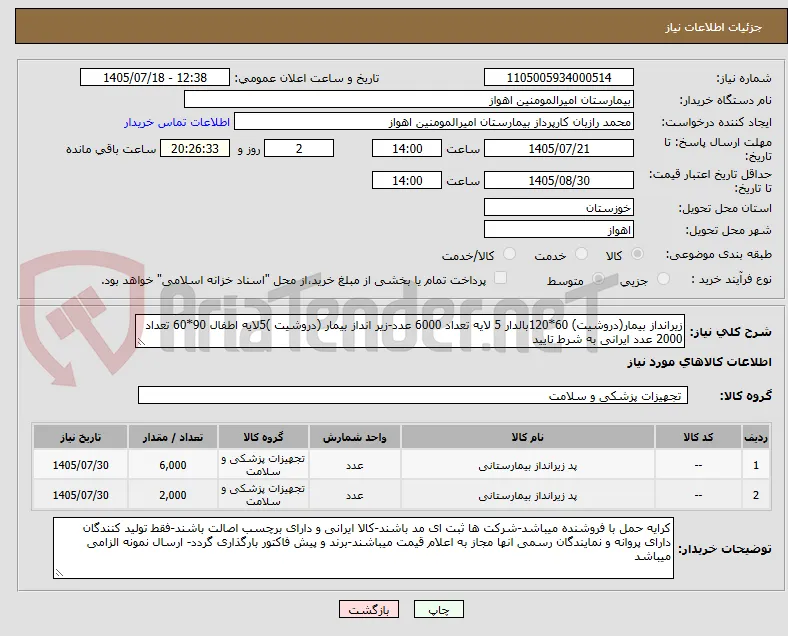Click the response deadline date 1405/07/21
This screenshot has width=788, height=636.
coord(559,148)
